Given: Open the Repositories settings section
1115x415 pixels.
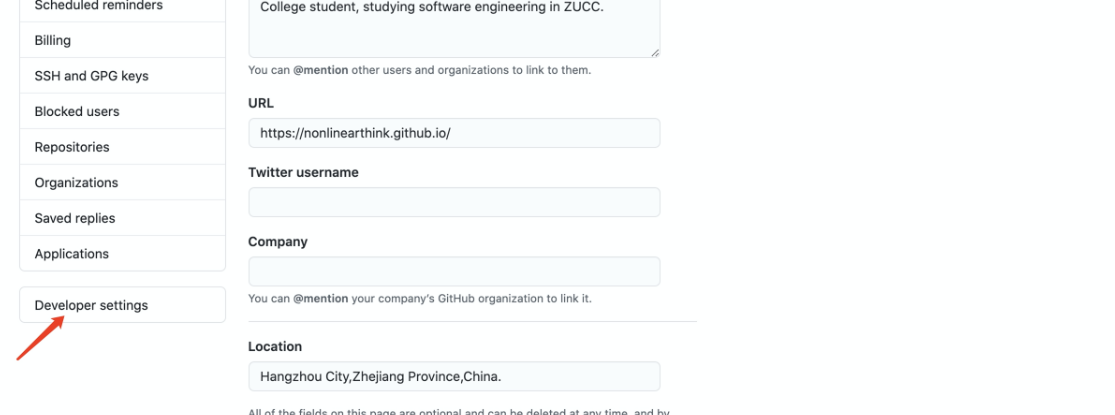Looking at the screenshot, I should click(x=72, y=147).
